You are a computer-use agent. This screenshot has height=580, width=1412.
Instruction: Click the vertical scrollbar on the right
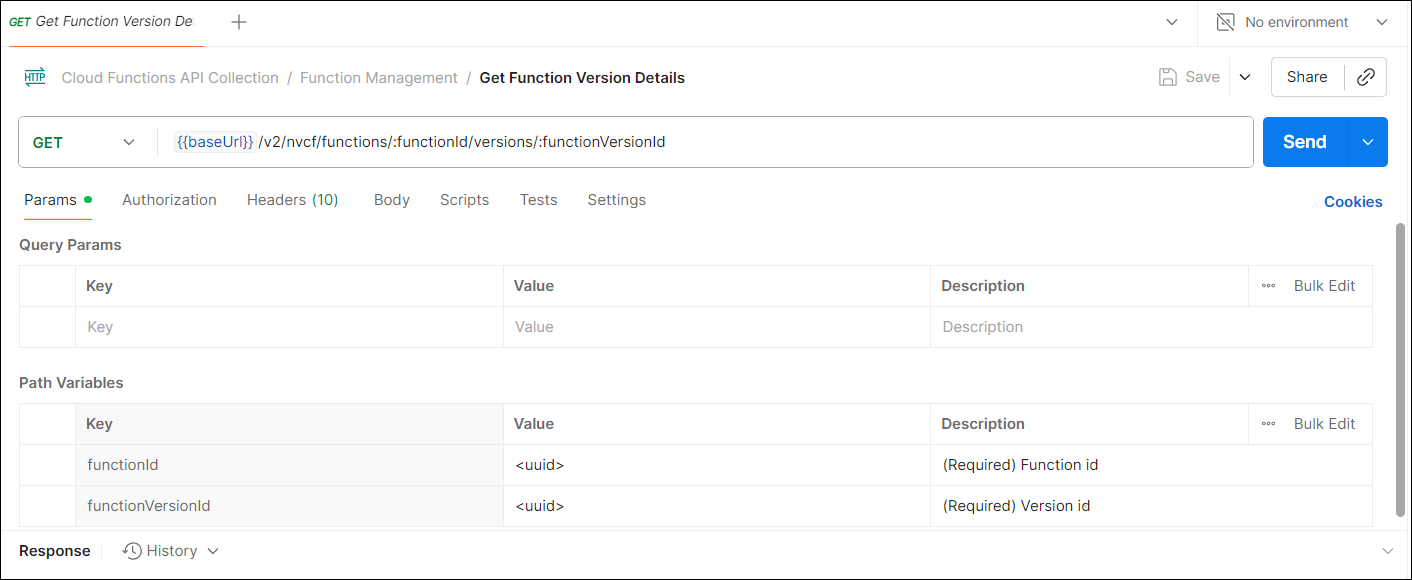tap(1400, 370)
